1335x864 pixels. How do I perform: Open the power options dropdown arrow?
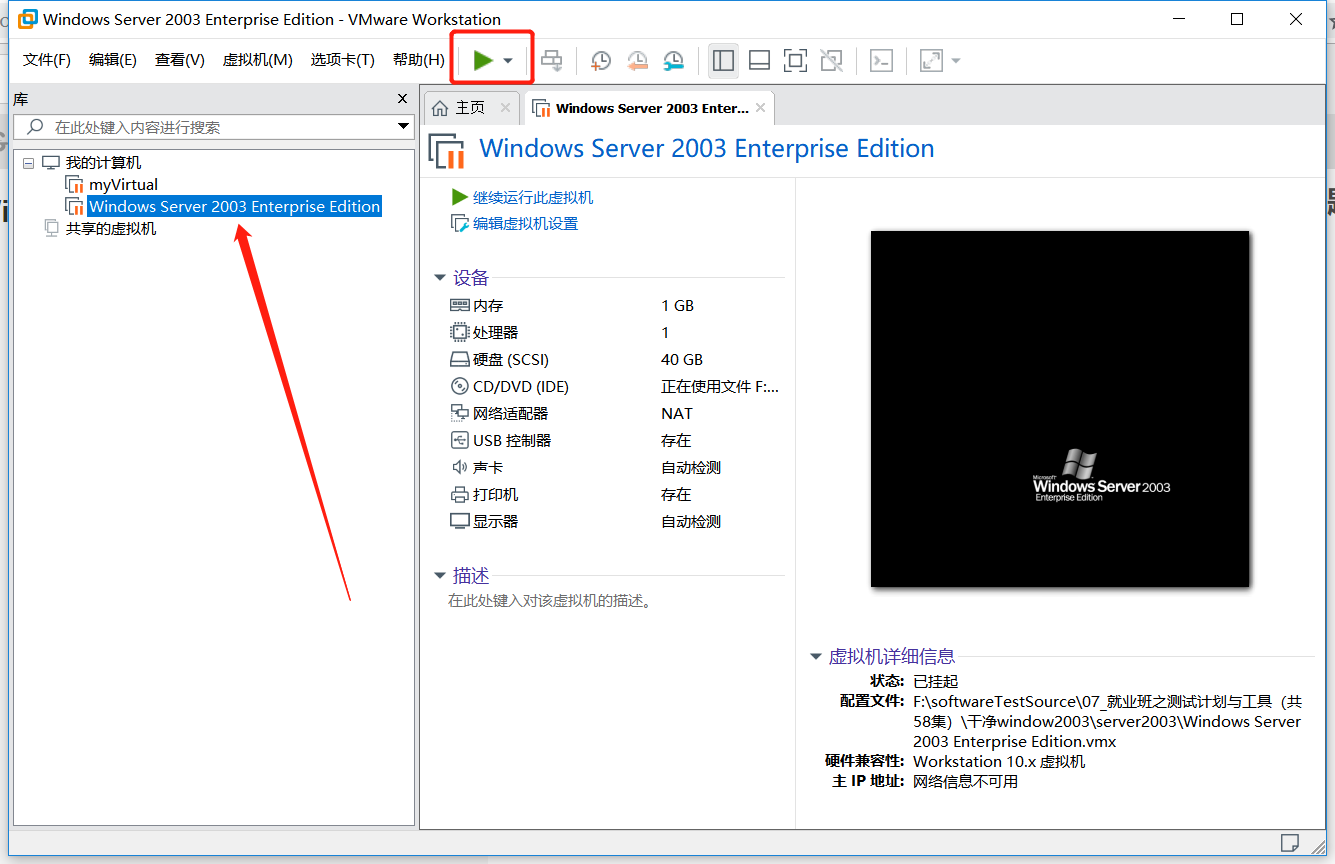click(x=508, y=61)
